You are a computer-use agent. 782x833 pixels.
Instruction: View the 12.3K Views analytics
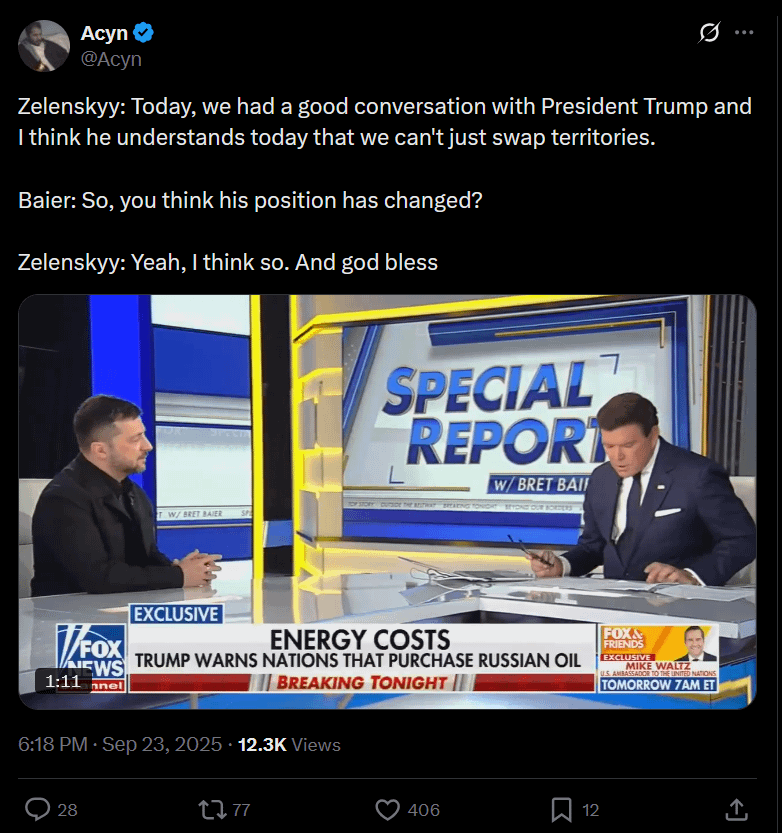(289, 745)
